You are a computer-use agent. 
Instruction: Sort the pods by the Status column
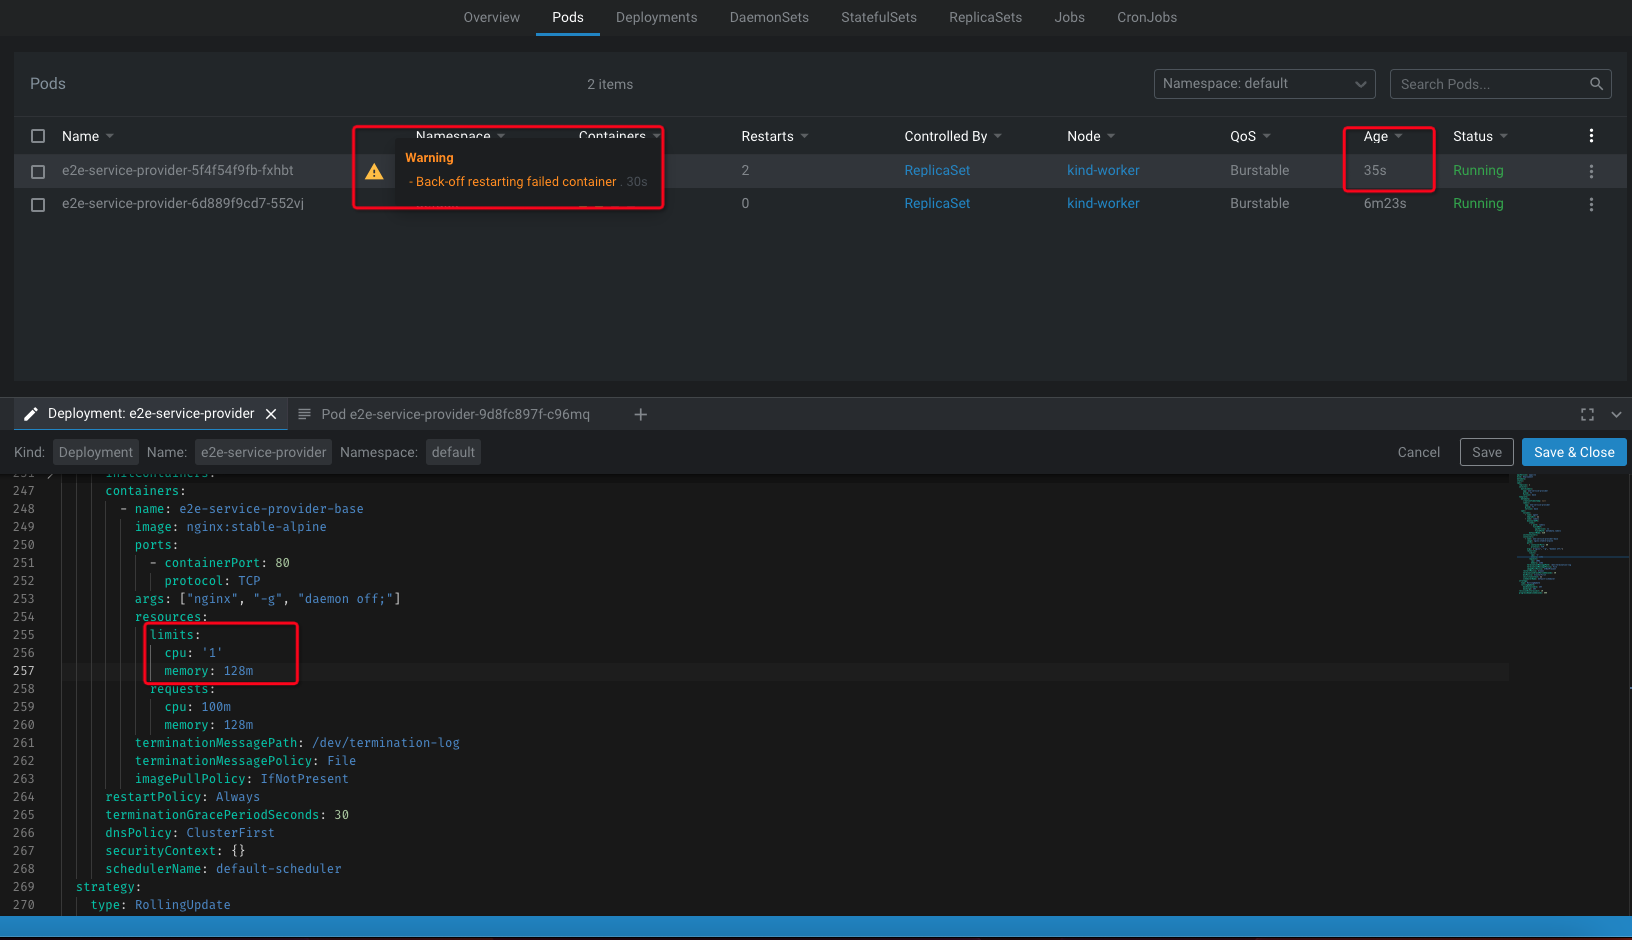[x=1480, y=136]
